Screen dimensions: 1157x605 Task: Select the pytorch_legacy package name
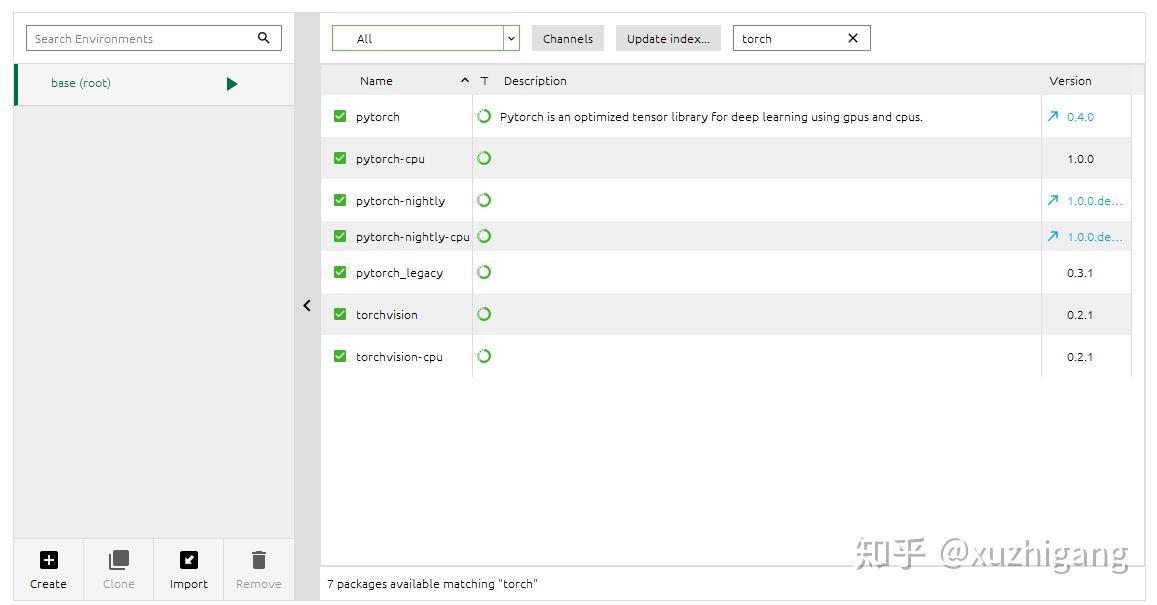(x=399, y=273)
